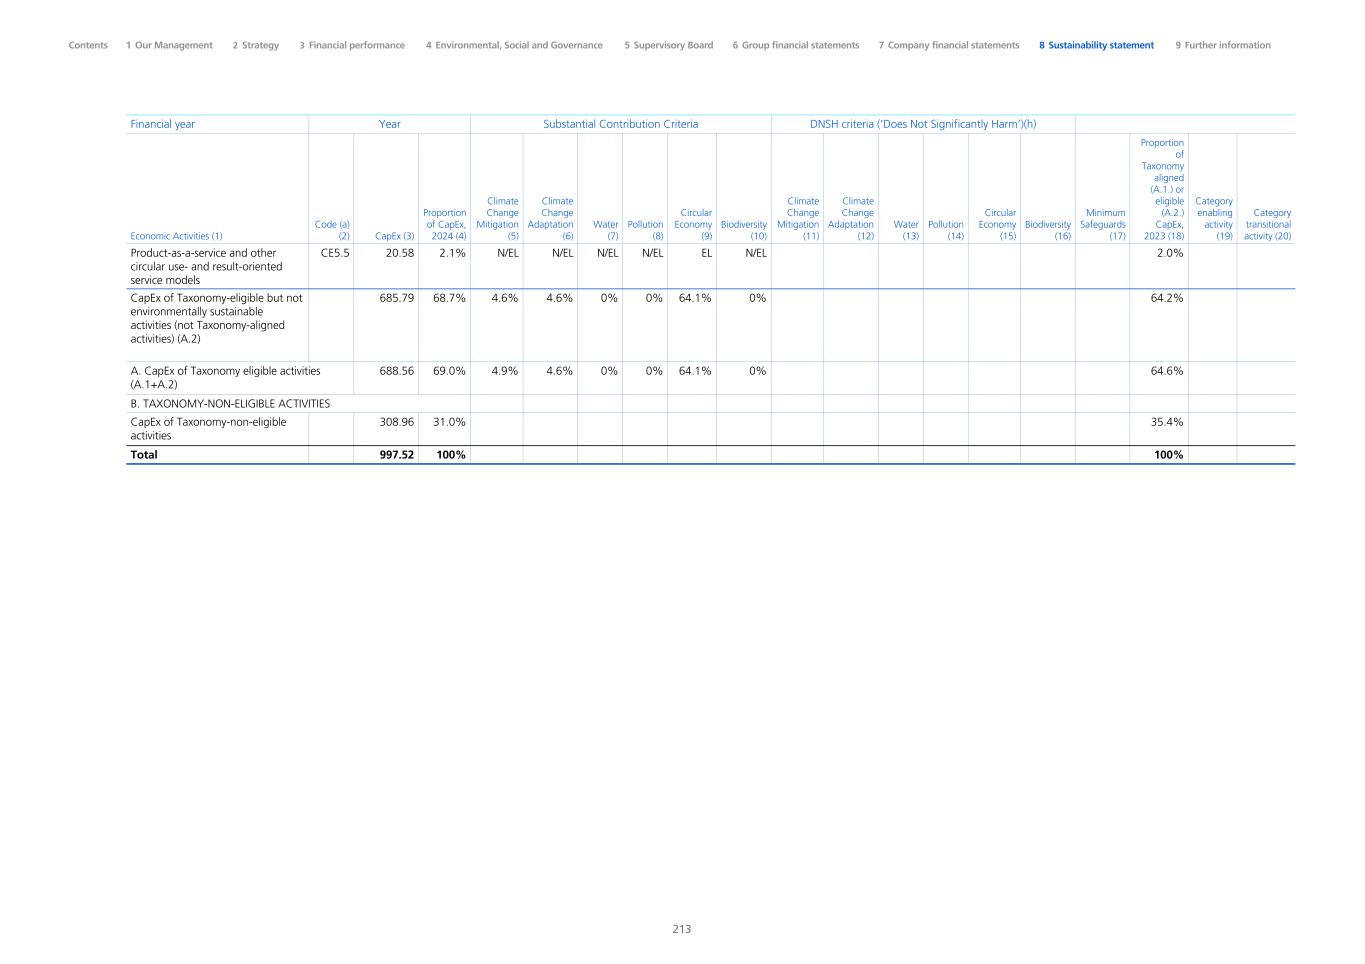The width and height of the screenshot is (1365, 964).
Task: Switch to Supervisory Board section
Action: pyautogui.click(x=668, y=45)
